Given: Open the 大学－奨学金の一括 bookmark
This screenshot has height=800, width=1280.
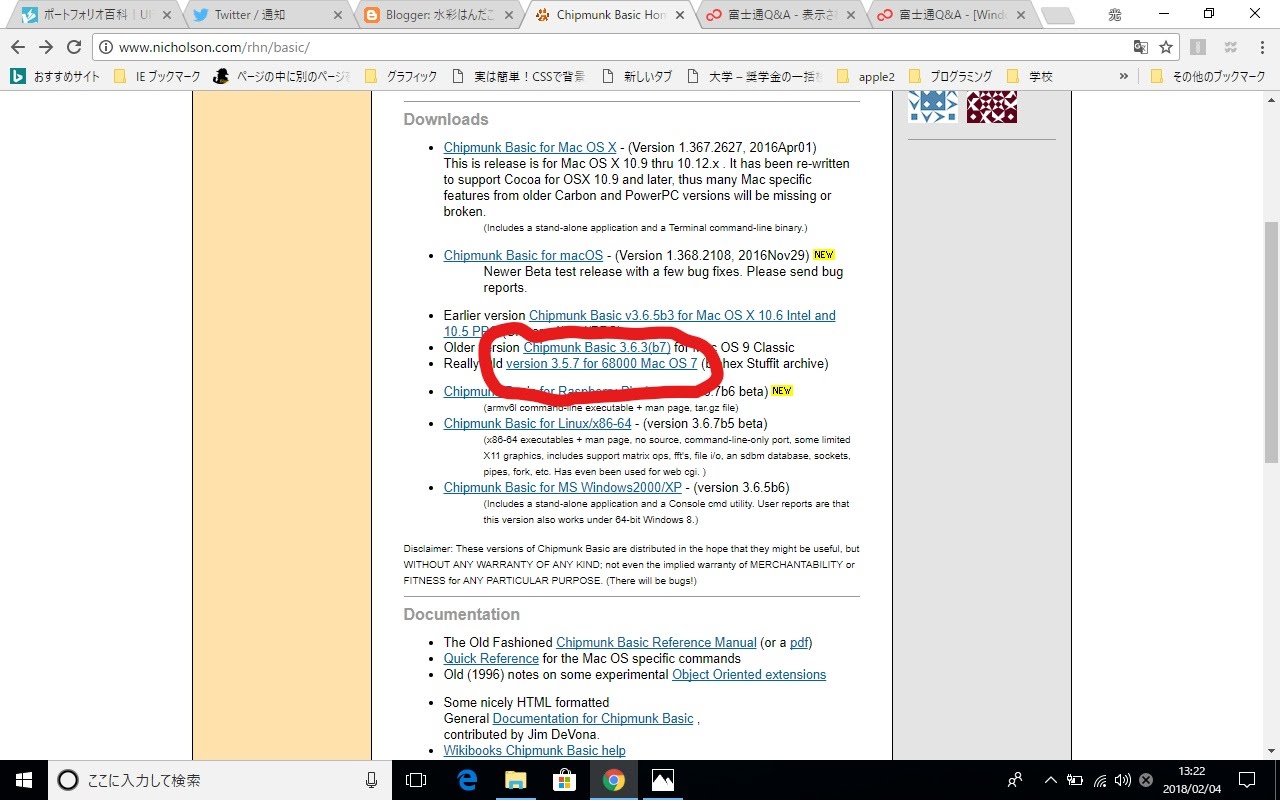Looking at the screenshot, I should click(754, 76).
